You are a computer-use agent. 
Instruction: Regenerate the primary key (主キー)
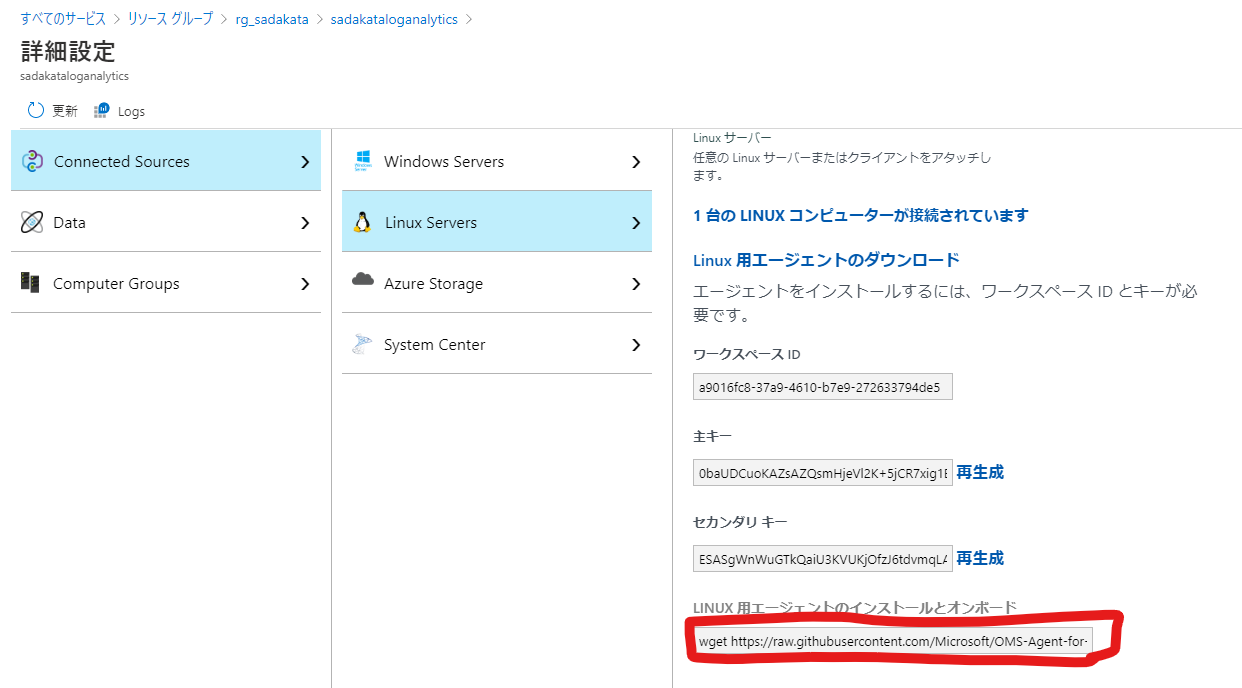coord(980,472)
